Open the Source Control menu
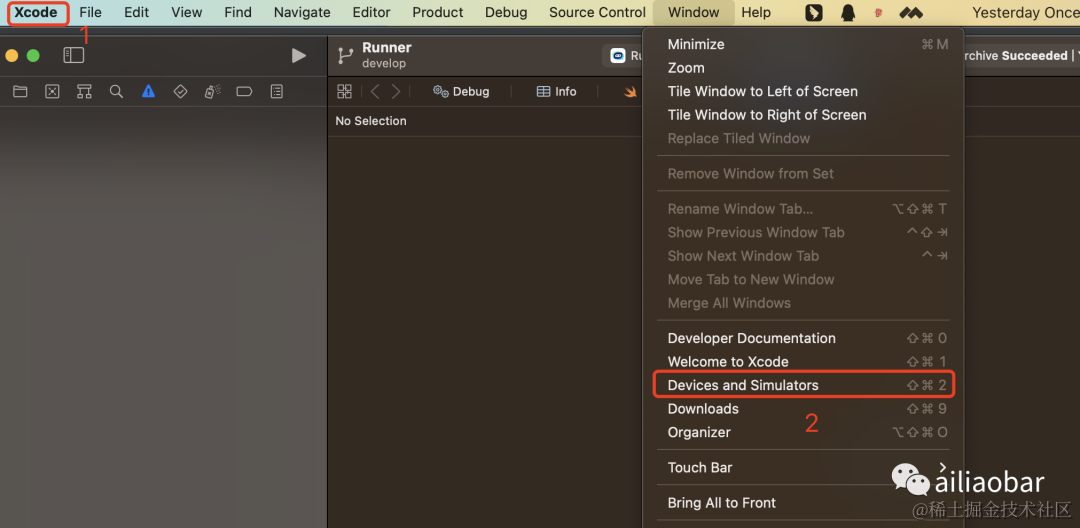The image size is (1080, 528). tap(597, 12)
